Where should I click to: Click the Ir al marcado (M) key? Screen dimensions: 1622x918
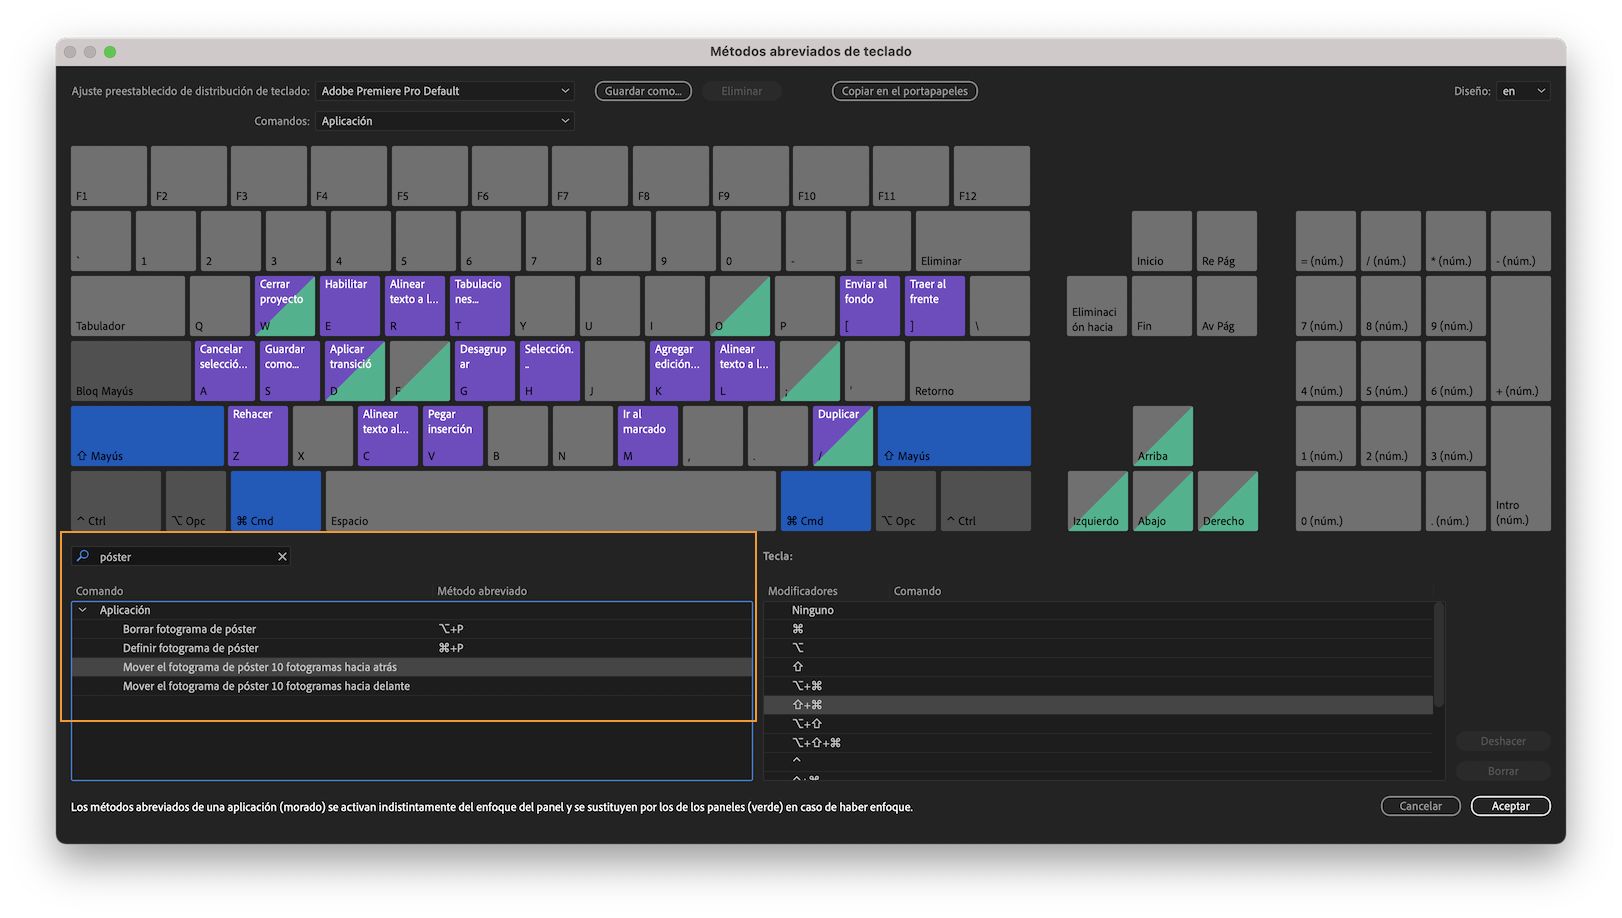(x=647, y=435)
